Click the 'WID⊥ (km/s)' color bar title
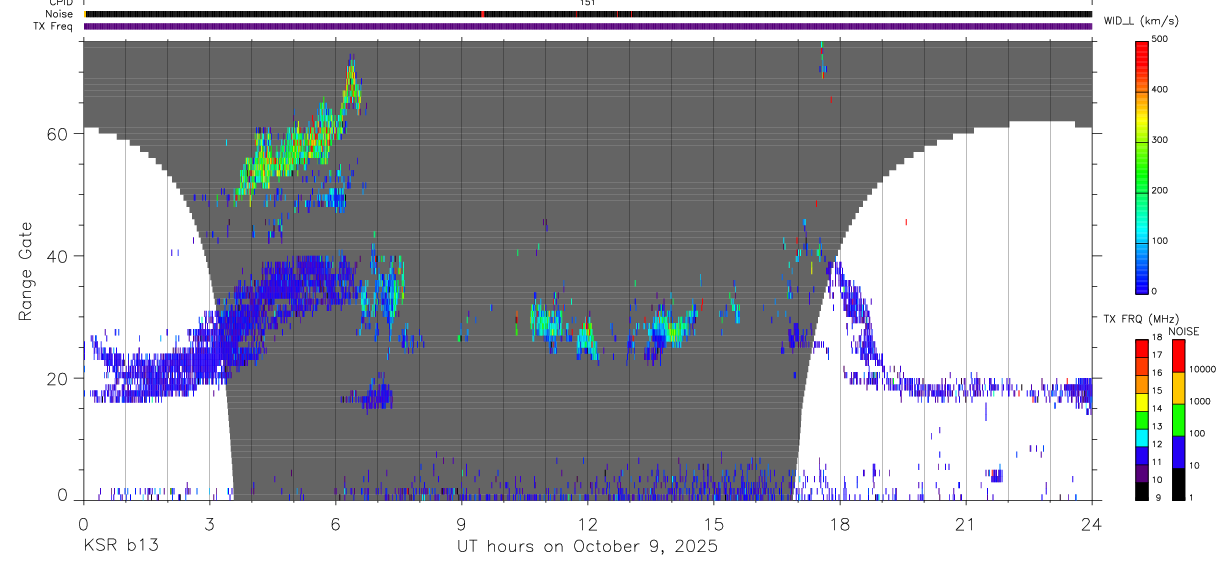 pos(1141,20)
